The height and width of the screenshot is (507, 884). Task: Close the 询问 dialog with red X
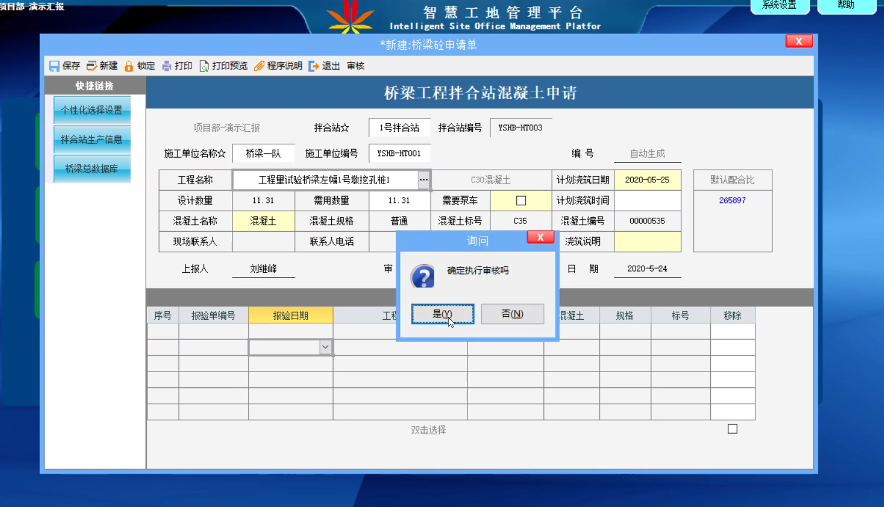[x=539, y=238]
